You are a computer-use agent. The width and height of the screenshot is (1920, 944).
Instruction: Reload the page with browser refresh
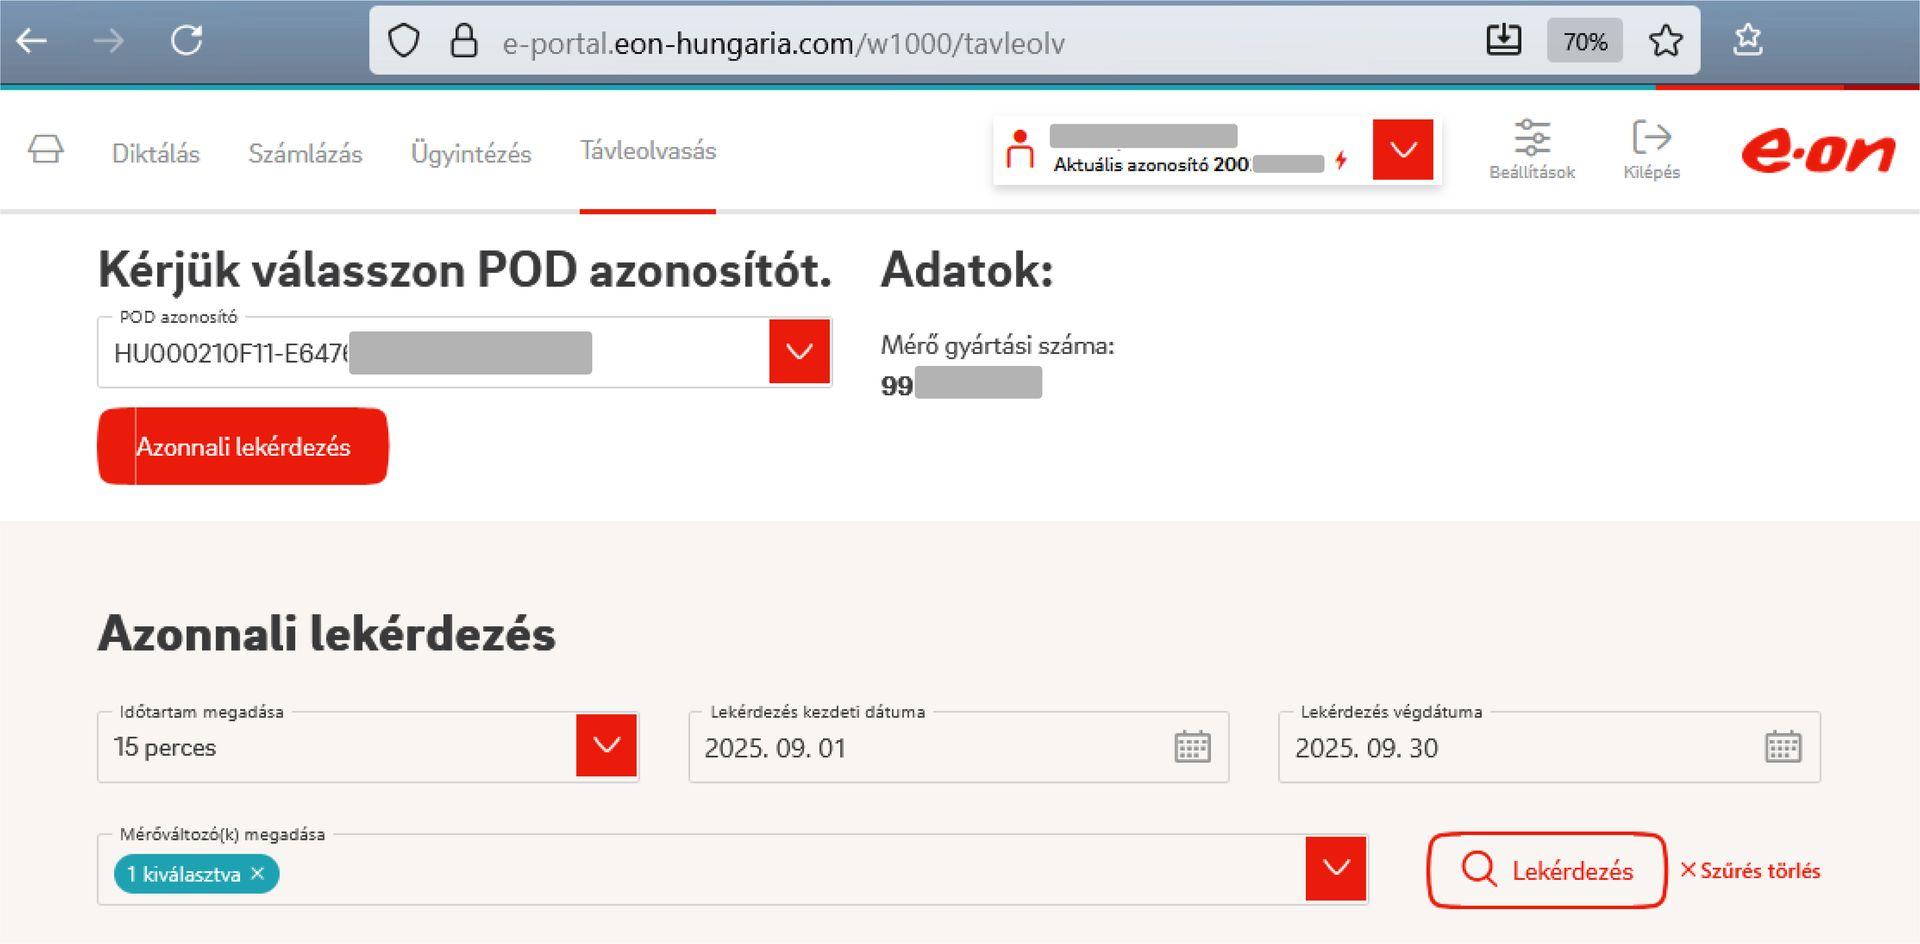pos(187,41)
